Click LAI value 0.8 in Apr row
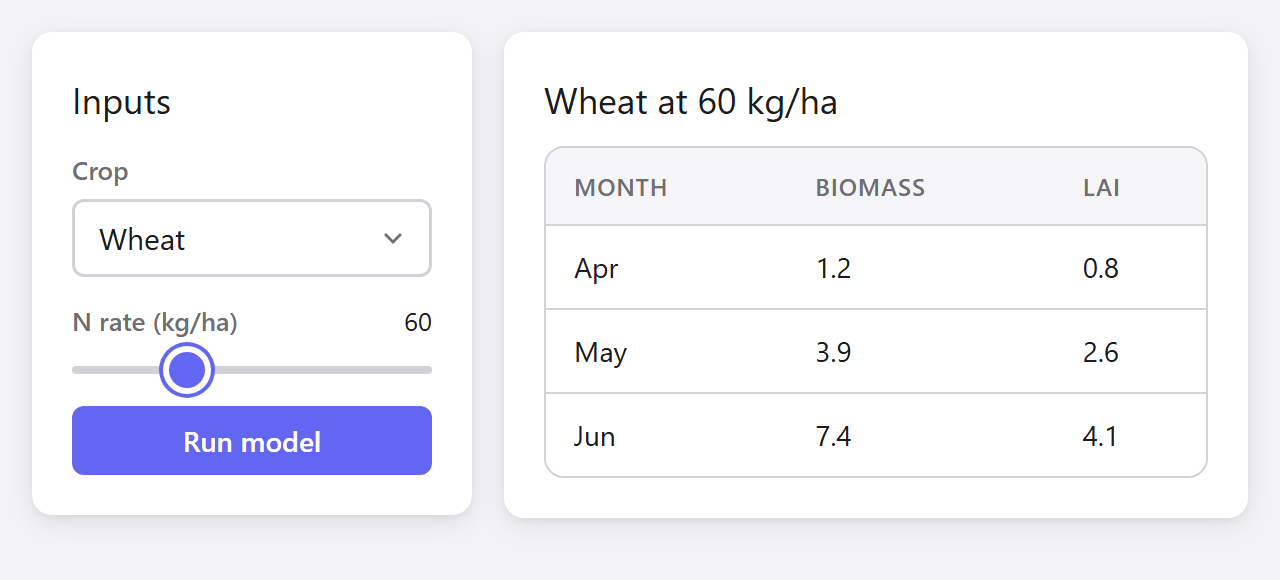The height and width of the screenshot is (580, 1280). click(1101, 268)
